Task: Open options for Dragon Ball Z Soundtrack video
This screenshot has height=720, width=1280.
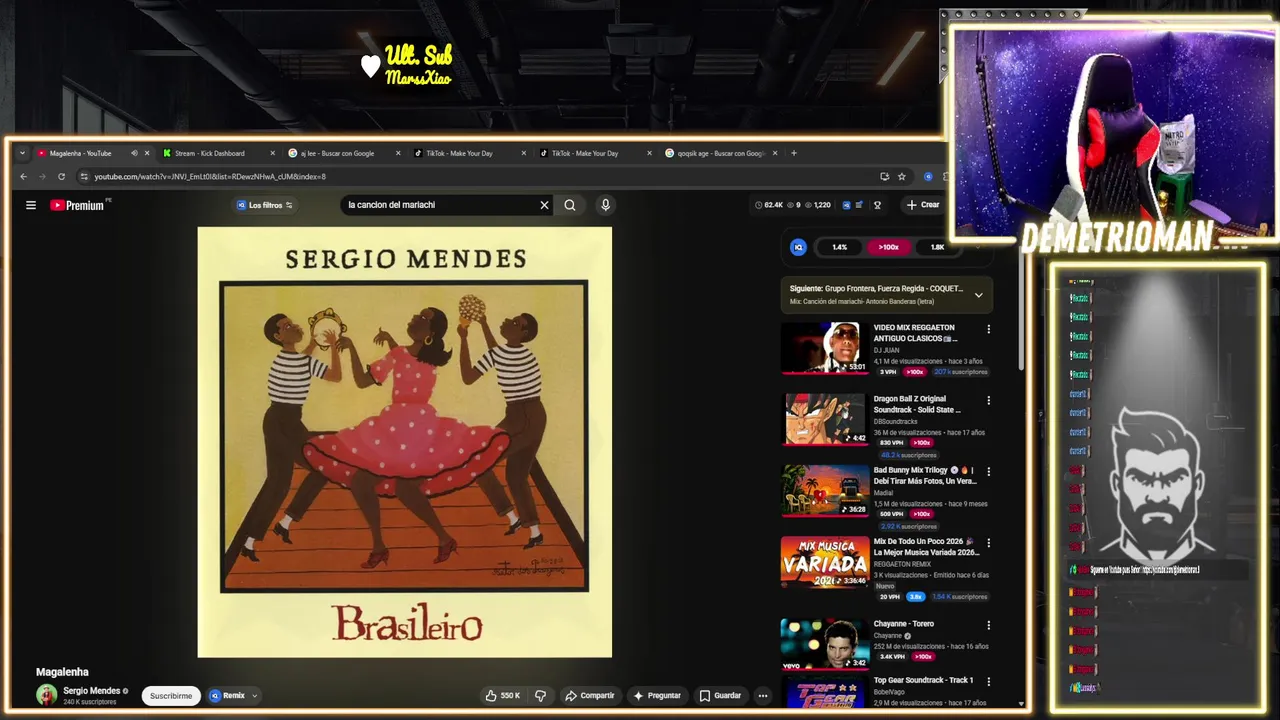Action: point(989,400)
